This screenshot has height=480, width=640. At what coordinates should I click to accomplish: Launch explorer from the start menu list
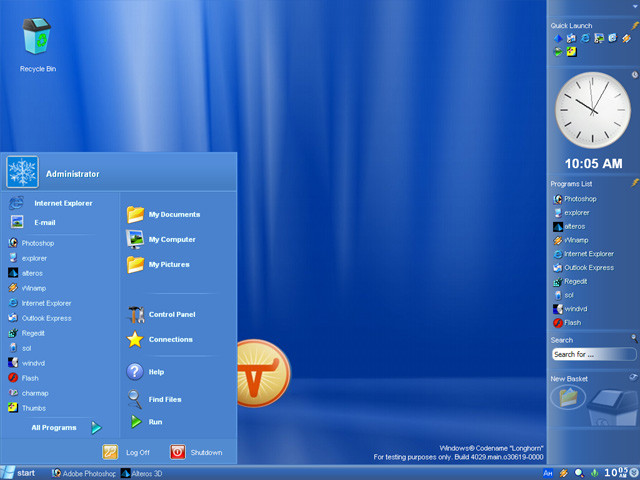click(x=27, y=258)
